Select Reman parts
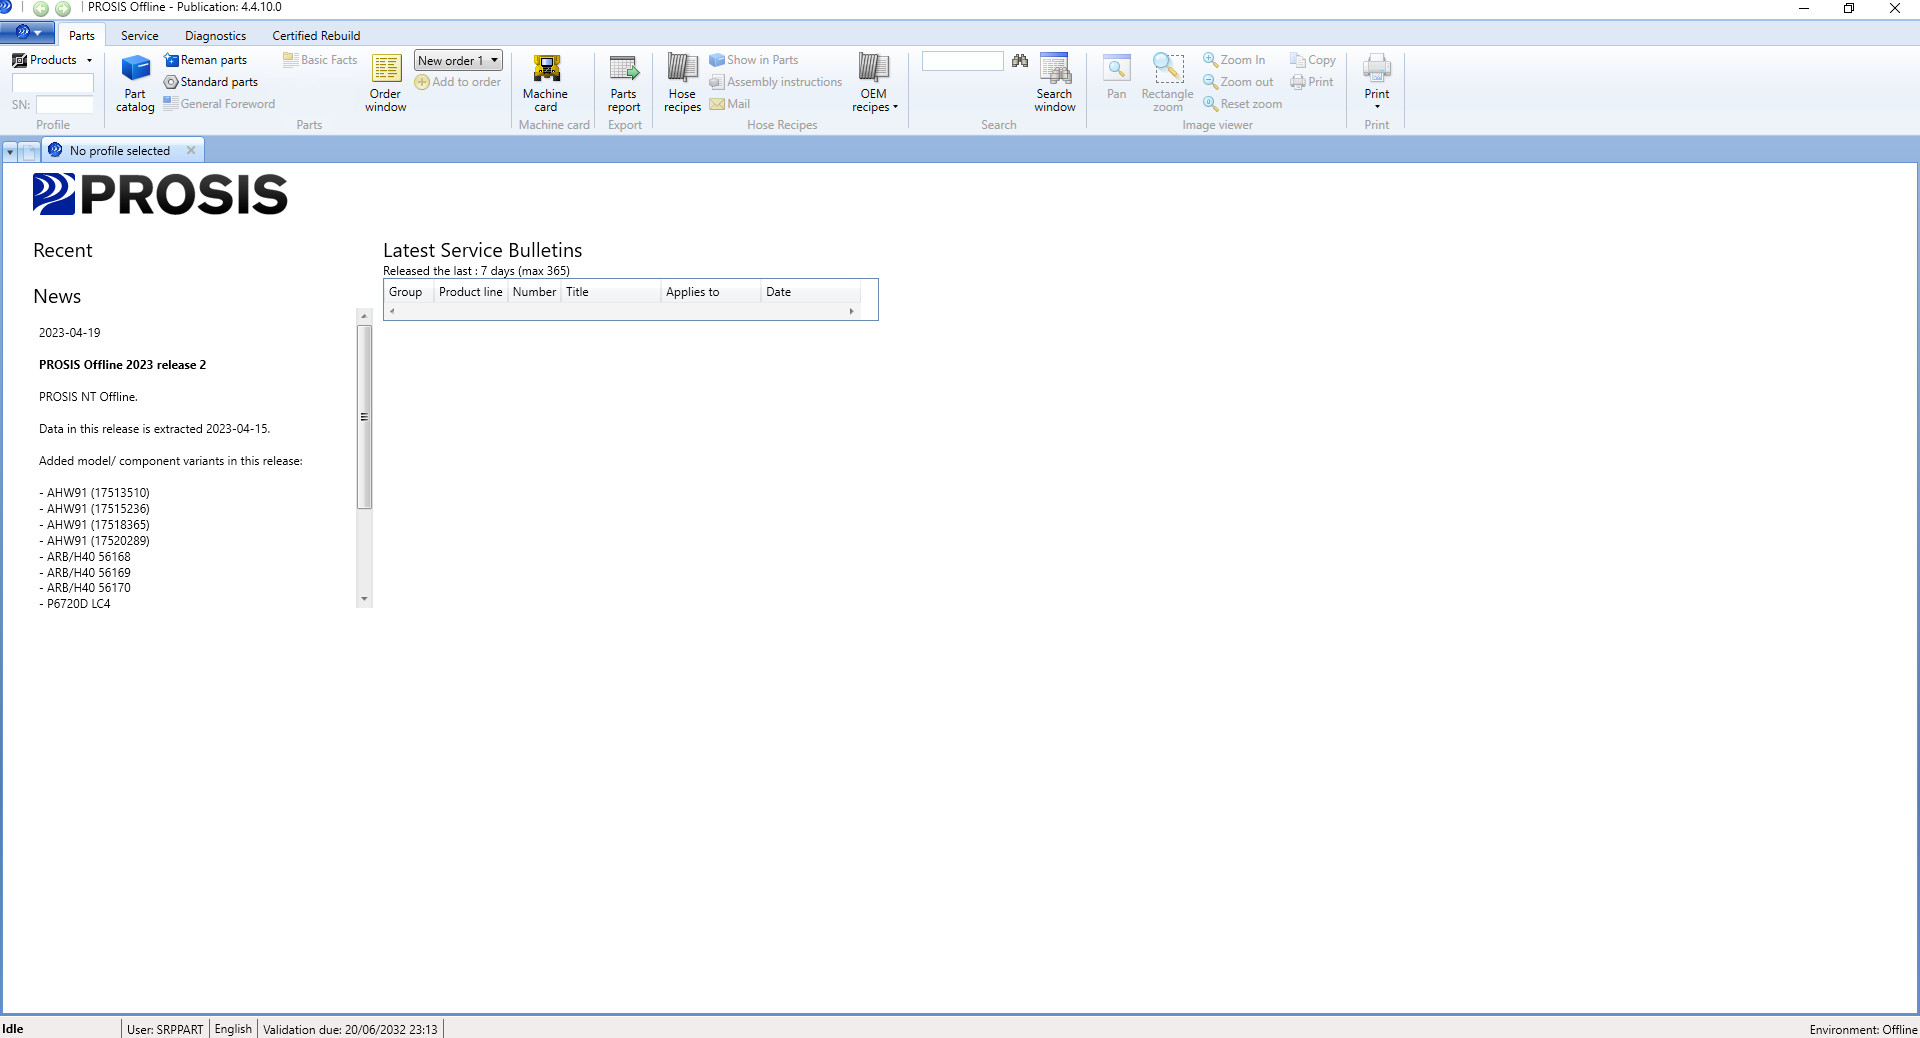The width and height of the screenshot is (1920, 1038). 207,60
